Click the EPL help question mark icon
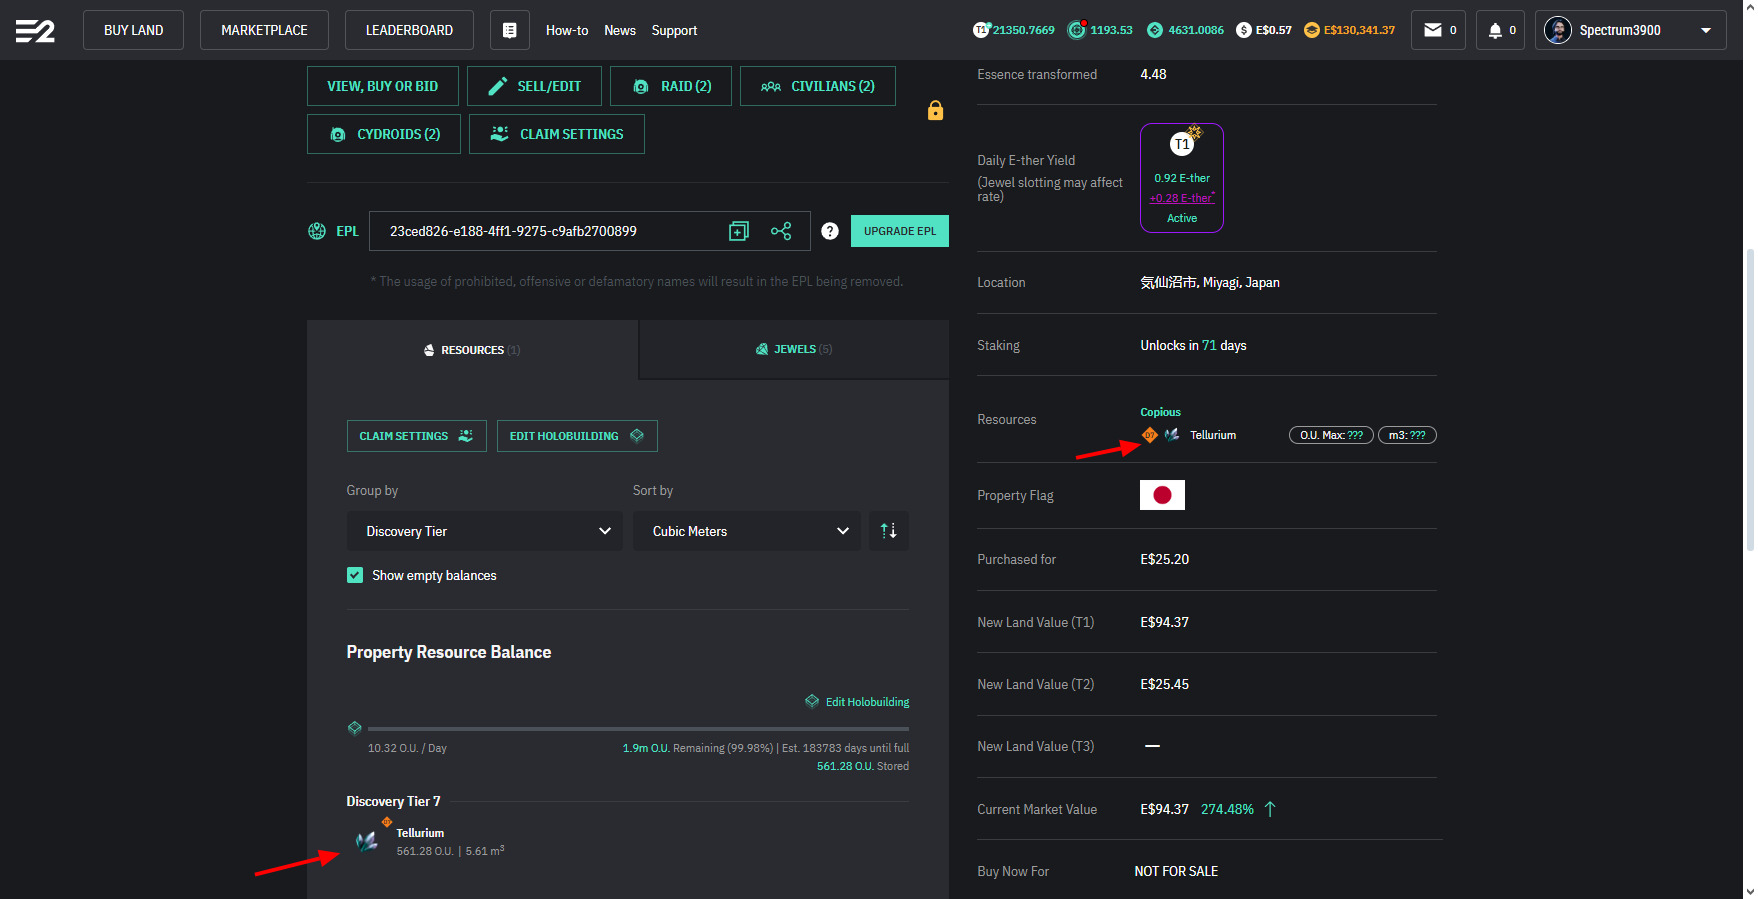Viewport: 1758px width, 899px height. 830,231
